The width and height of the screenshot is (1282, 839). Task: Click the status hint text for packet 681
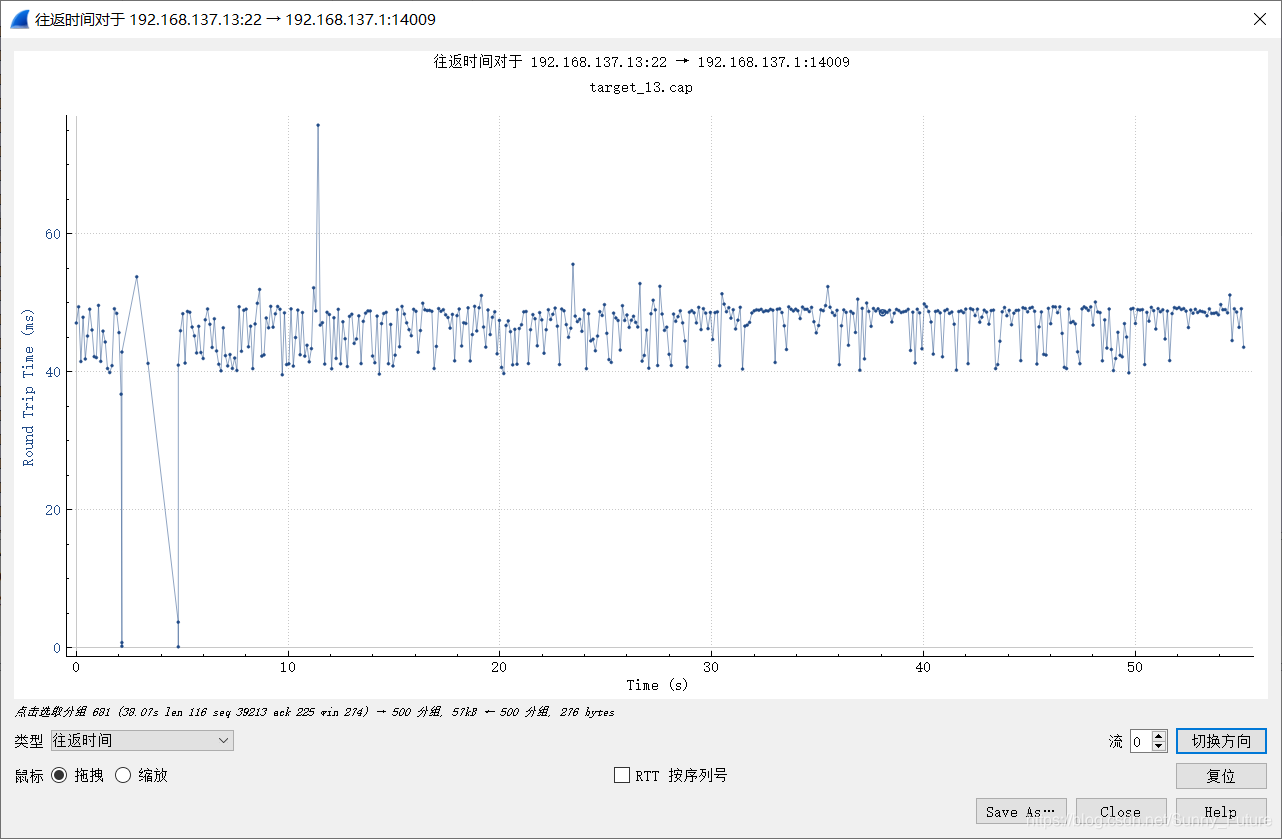315,712
